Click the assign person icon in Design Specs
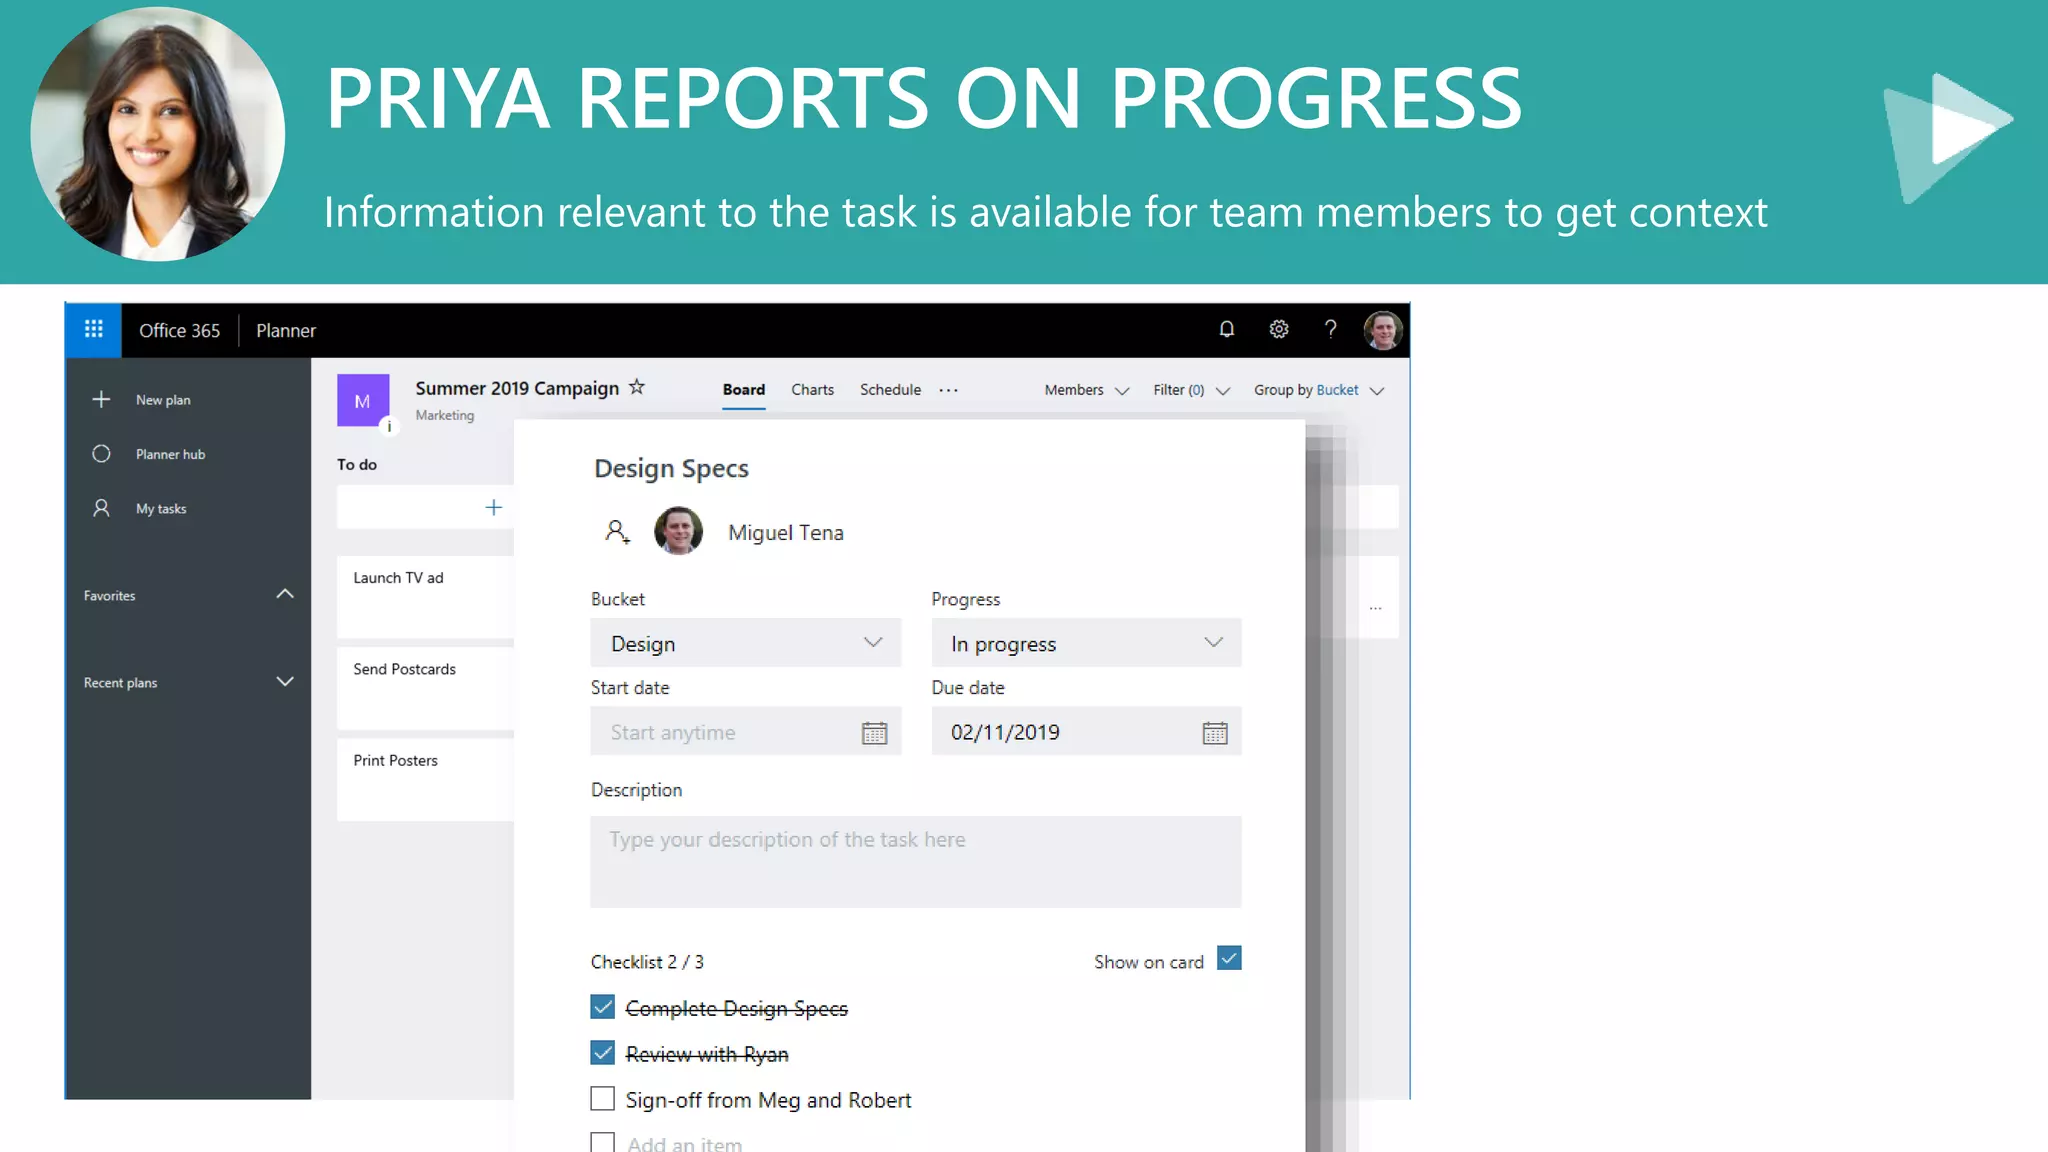Viewport: 2048px width, 1152px height. [617, 531]
